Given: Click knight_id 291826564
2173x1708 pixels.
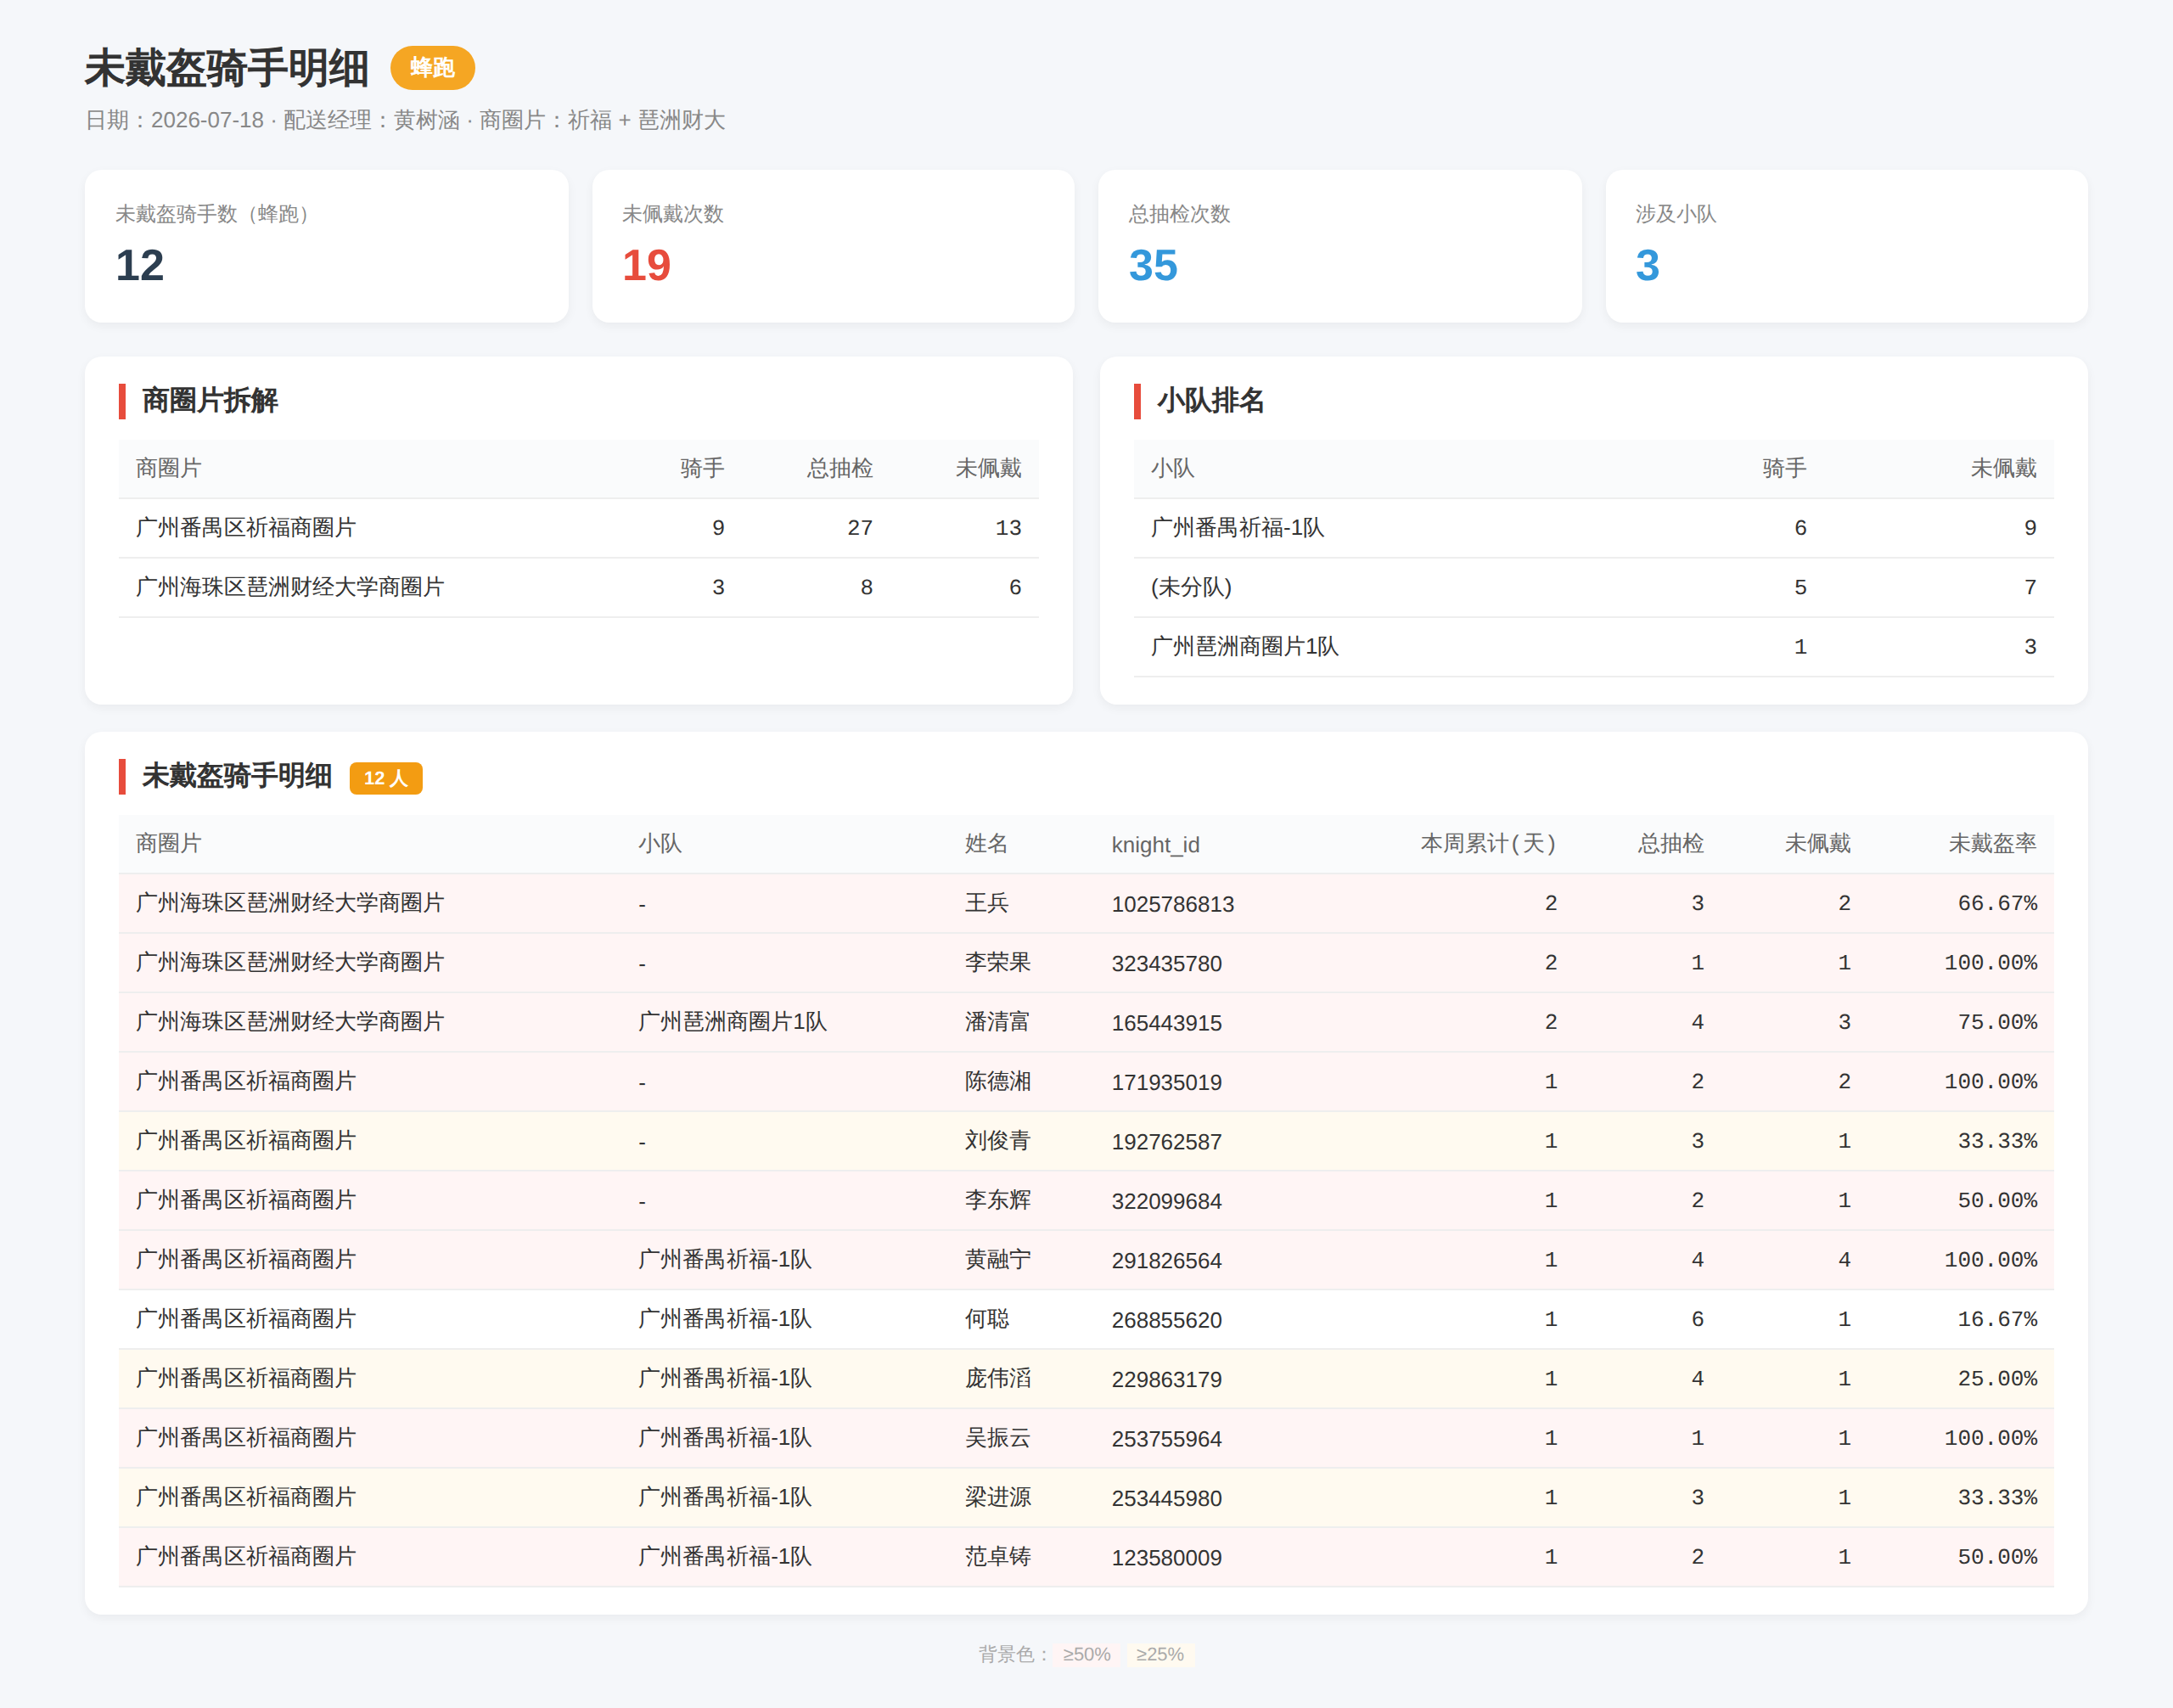Looking at the screenshot, I should [x=1166, y=1261].
